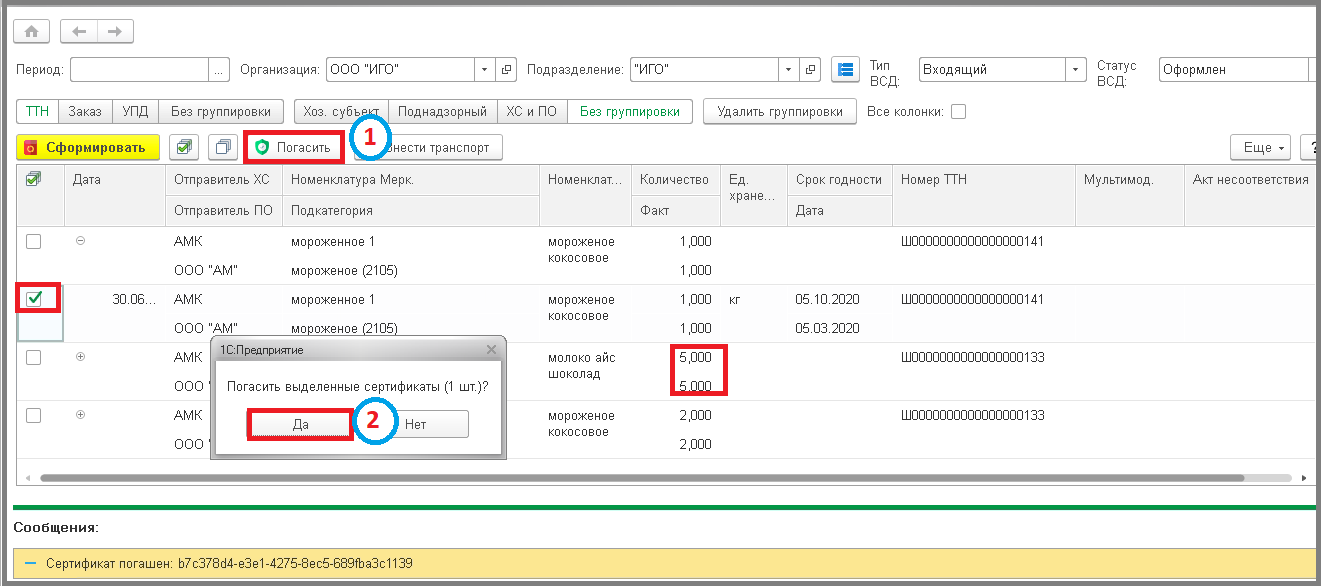Click the Срок годности column header
The image size is (1321, 586).
point(839,179)
